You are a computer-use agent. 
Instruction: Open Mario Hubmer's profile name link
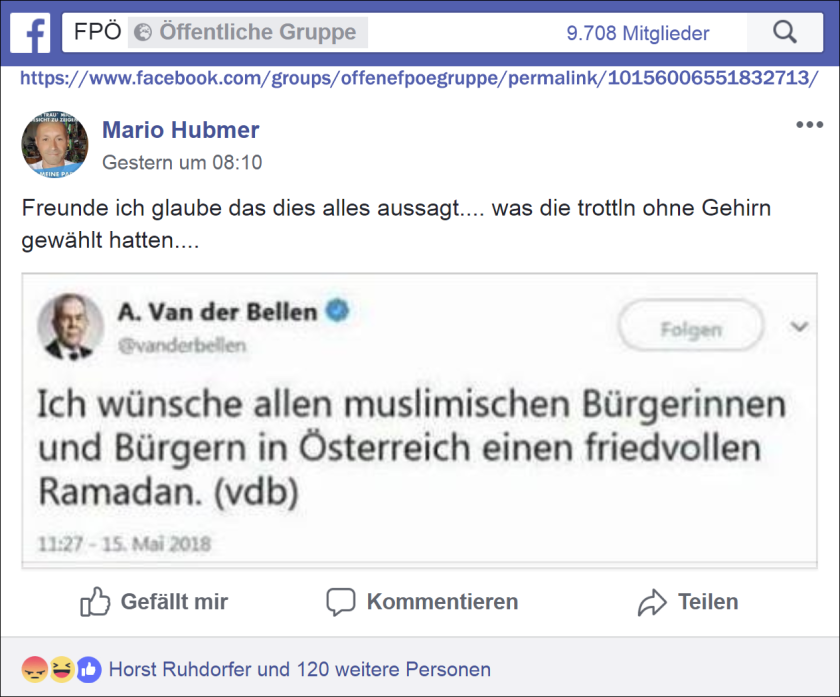point(181,130)
